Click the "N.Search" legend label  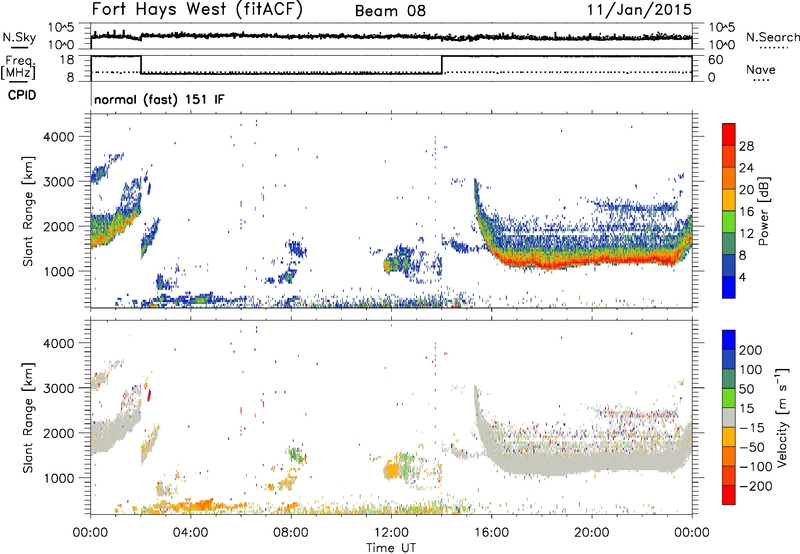(772, 37)
